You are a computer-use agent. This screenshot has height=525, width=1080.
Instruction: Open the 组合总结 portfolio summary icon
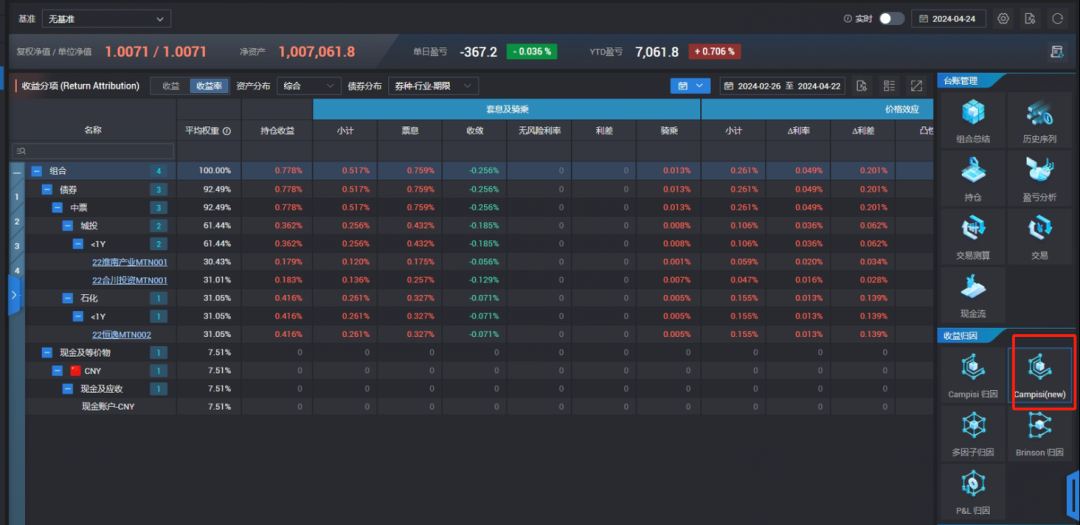click(x=973, y=120)
